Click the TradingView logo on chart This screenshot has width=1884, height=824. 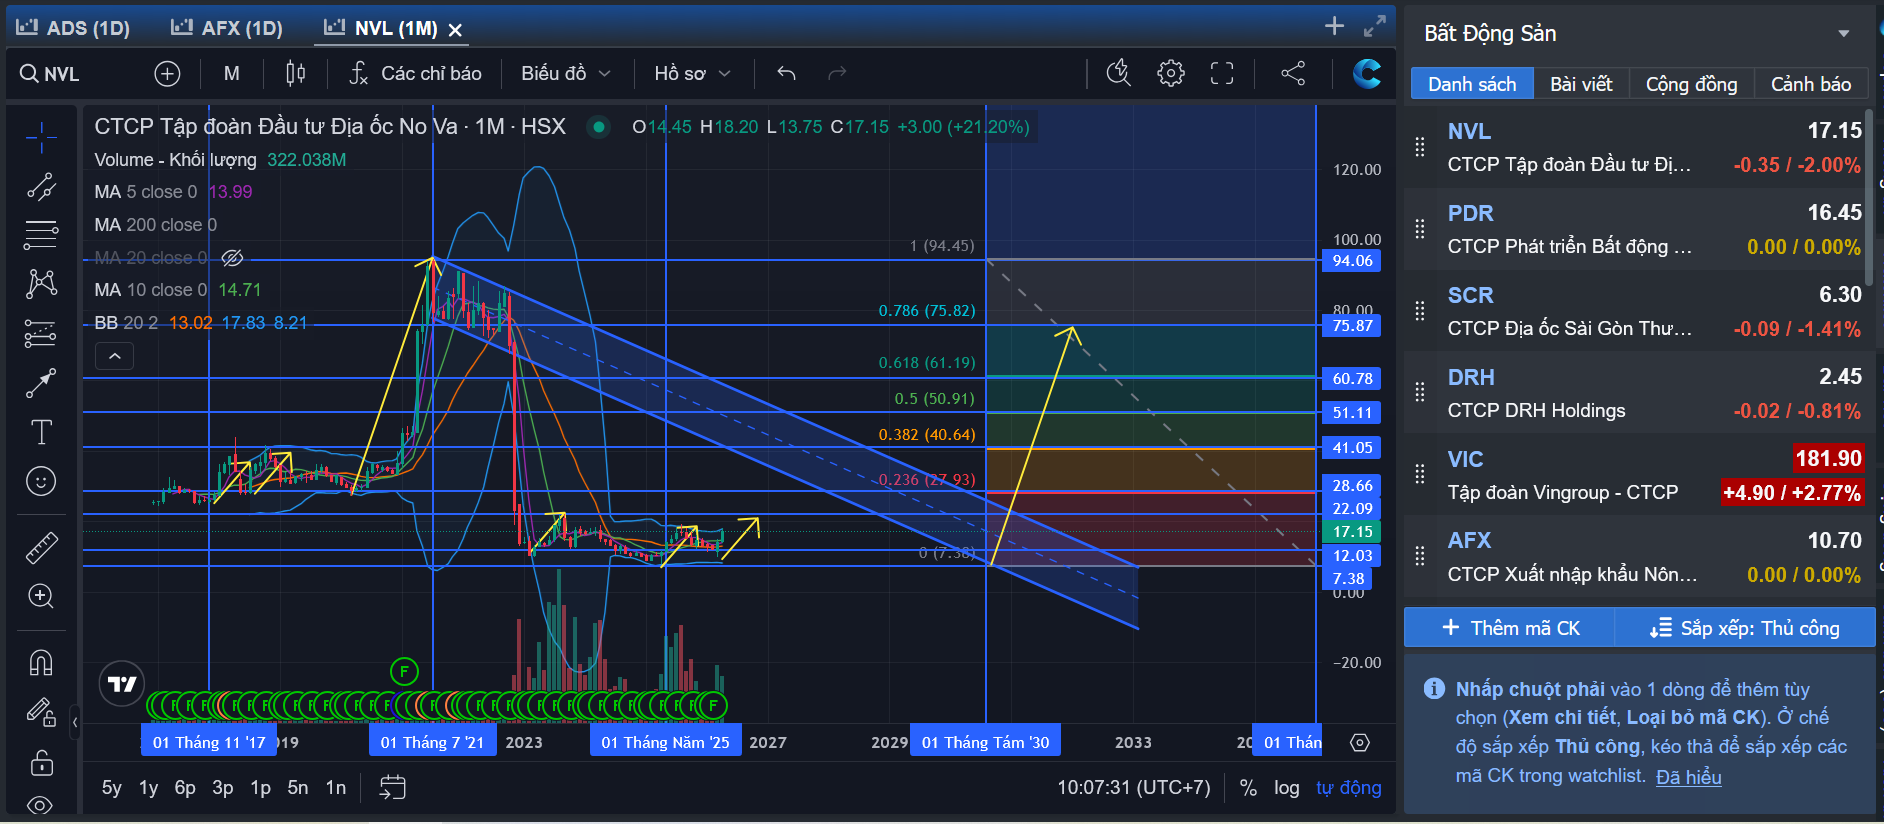tap(122, 684)
